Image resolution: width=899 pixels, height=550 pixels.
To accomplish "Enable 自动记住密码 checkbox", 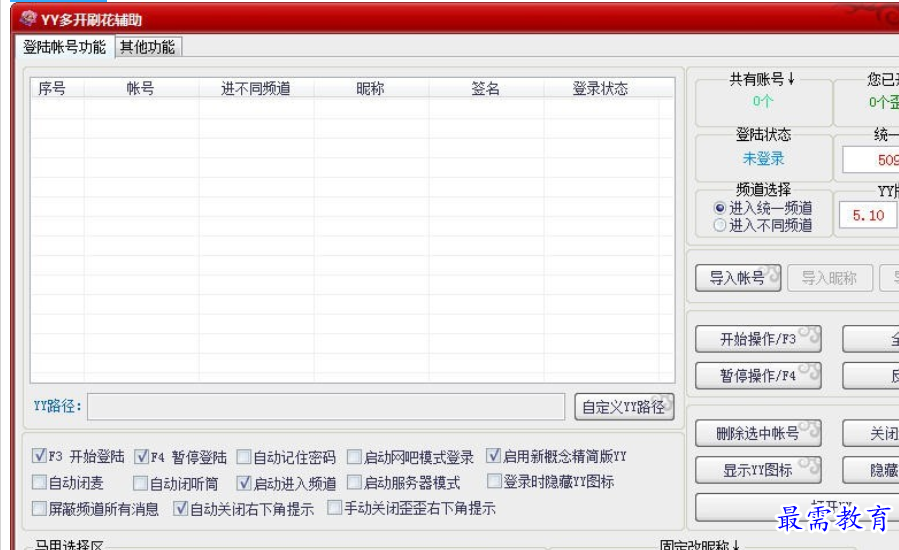I will click(x=244, y=457).
